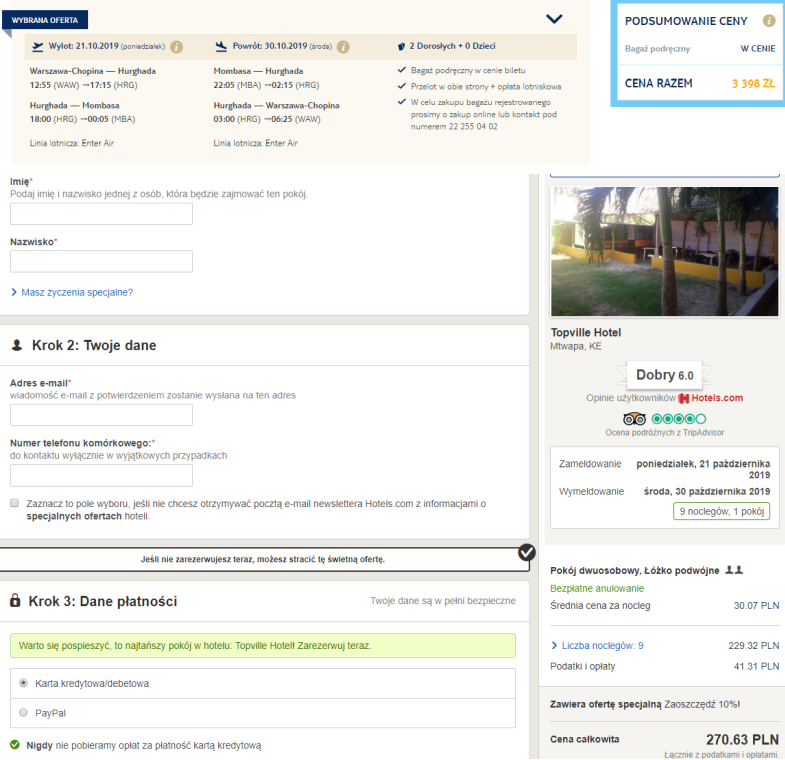Click into the Imię input field
The width and height of the screenshot is (785, 760).
click(x=101, y=214)
